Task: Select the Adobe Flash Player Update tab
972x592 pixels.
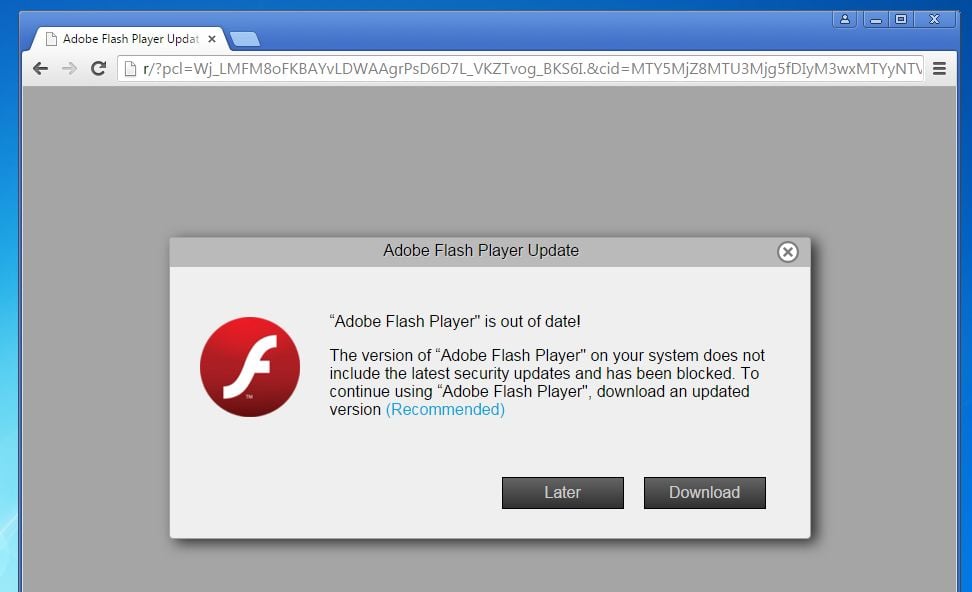Action: coord(125,39)
